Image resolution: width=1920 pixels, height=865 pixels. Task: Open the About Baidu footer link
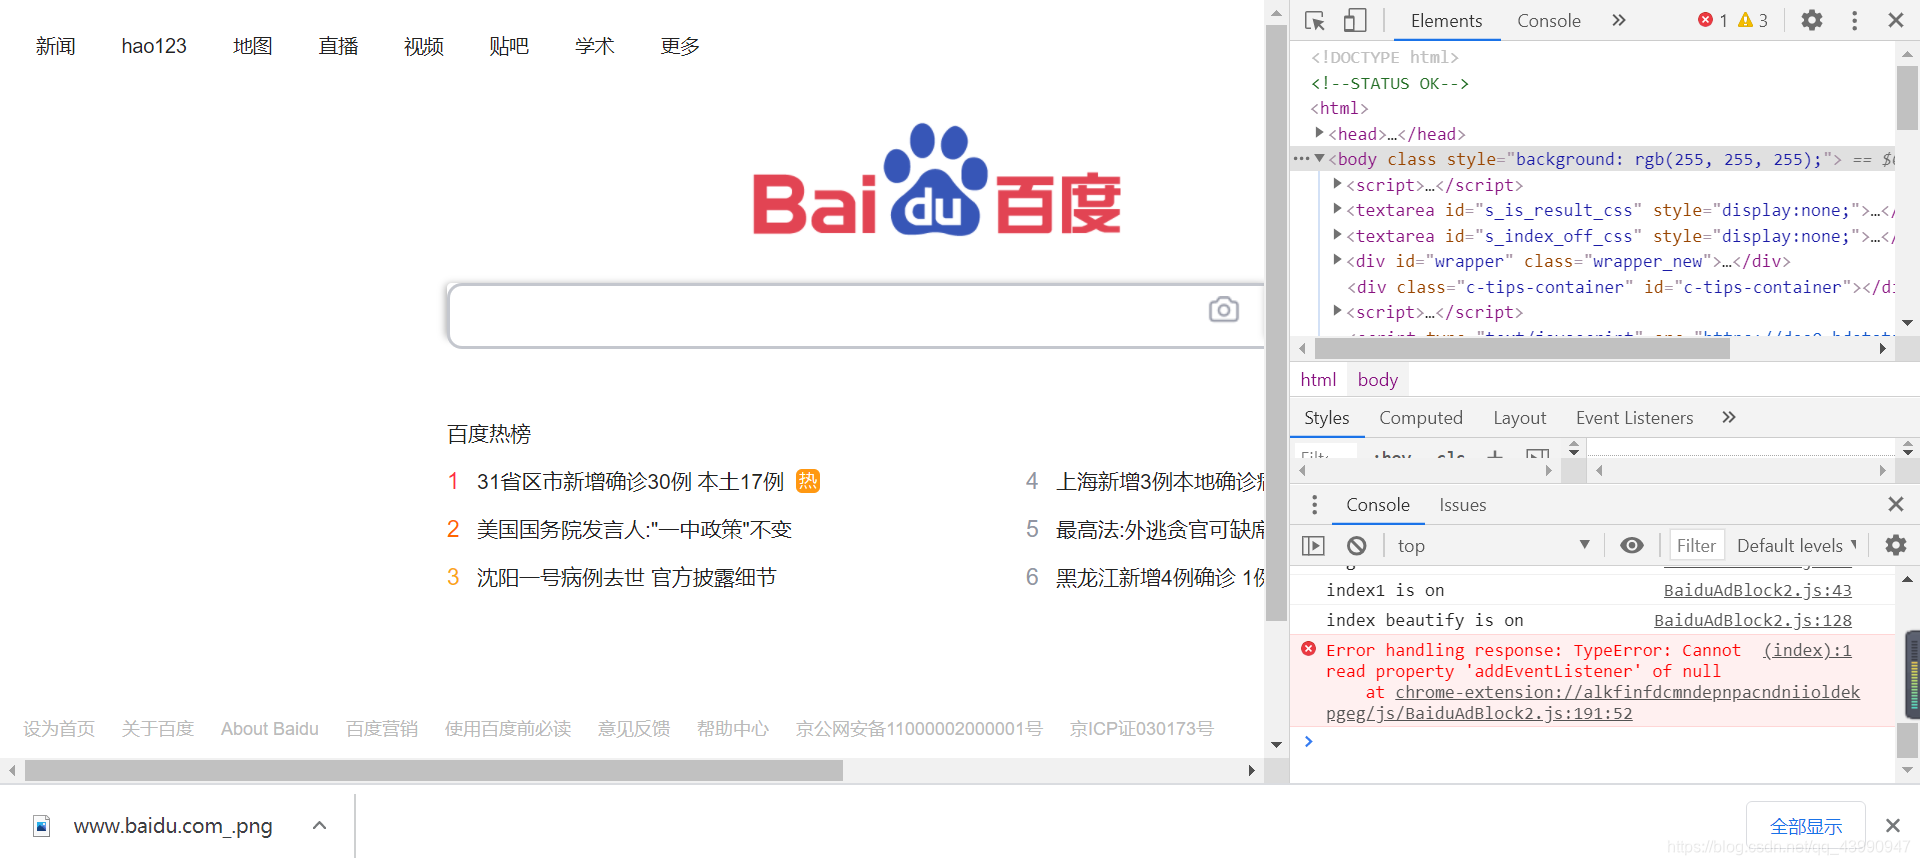point(270,729)
